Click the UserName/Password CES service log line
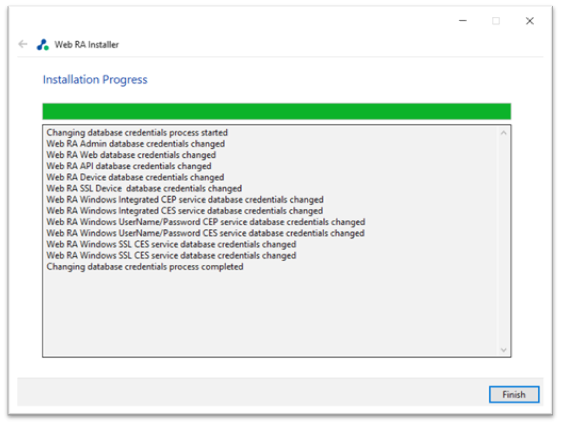The image size is (561, 425). [x=205, y=233]
